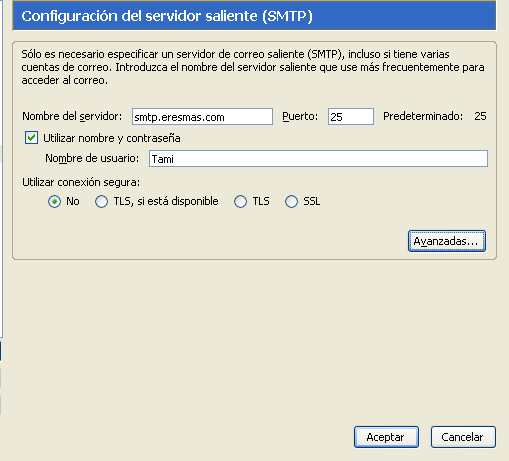Click the SMTP description paragraph text
This screenshot has width=509, height=461.
tap(253, 67)
